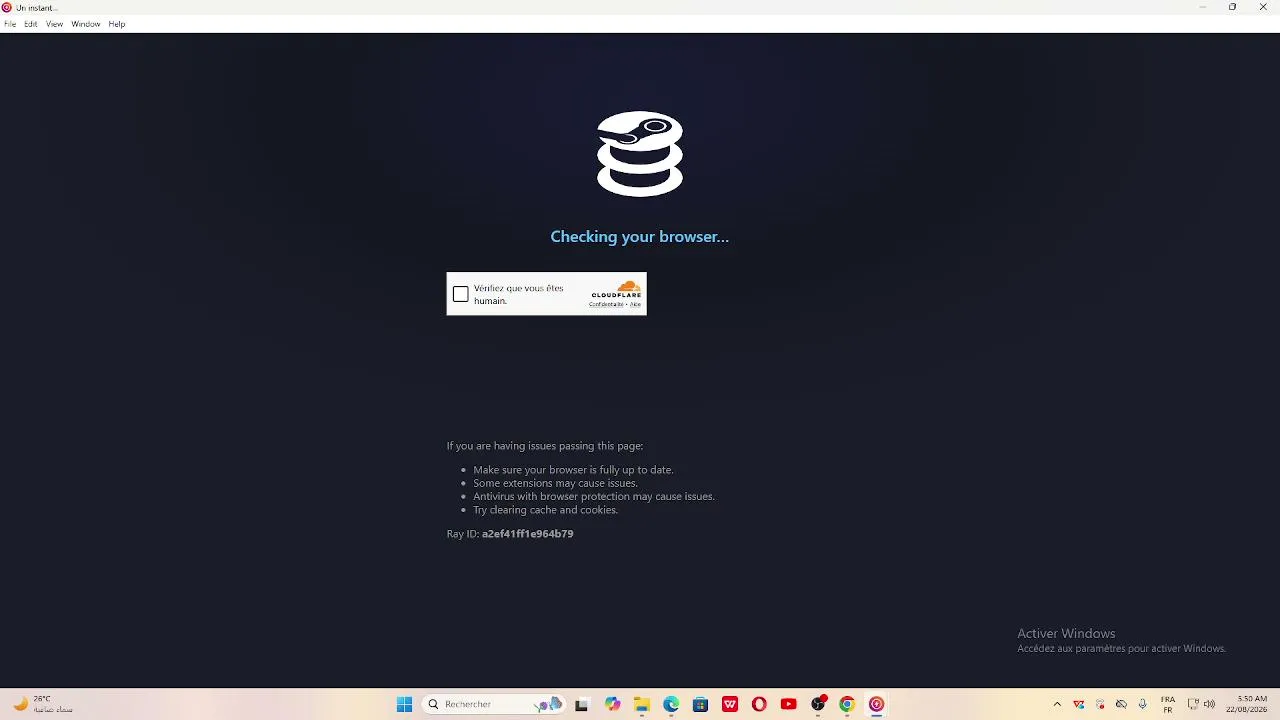This screenshot has height=720, width=1280.
Task: Click 'Some extensions may cause issues.' text
Action: (x=555, y=483)
